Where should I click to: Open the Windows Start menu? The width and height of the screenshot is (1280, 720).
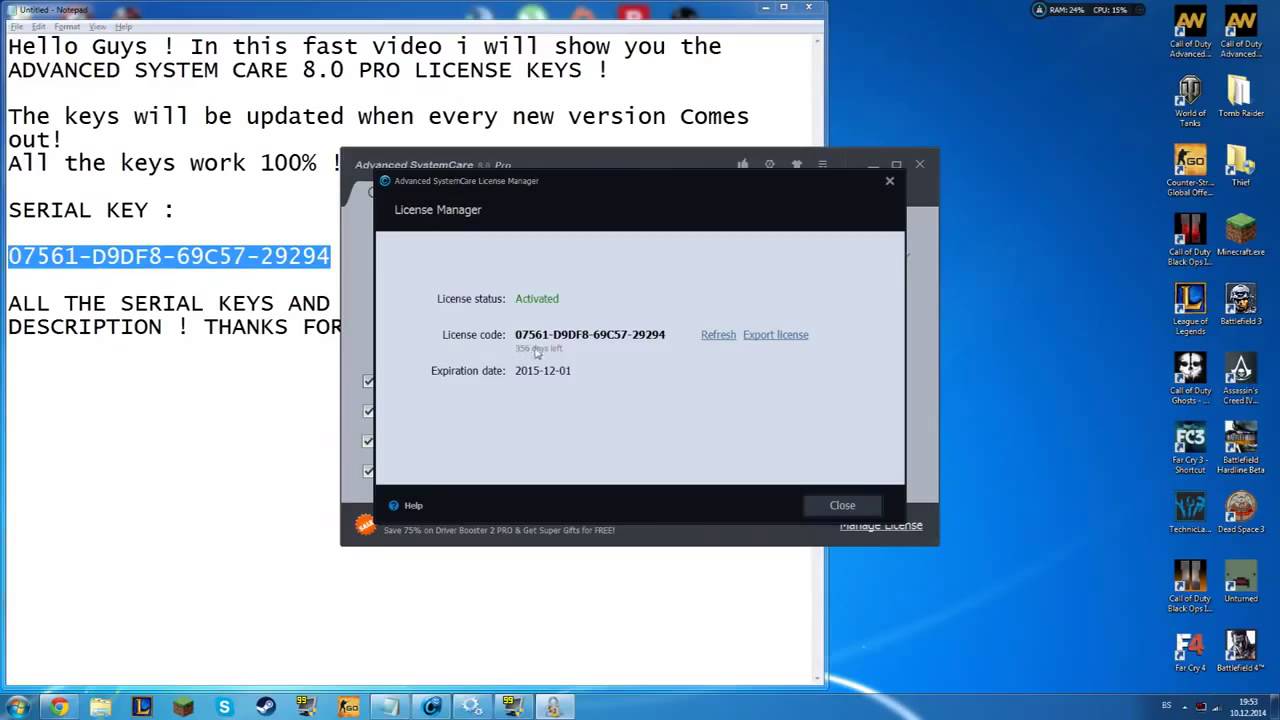pos(18,706)
